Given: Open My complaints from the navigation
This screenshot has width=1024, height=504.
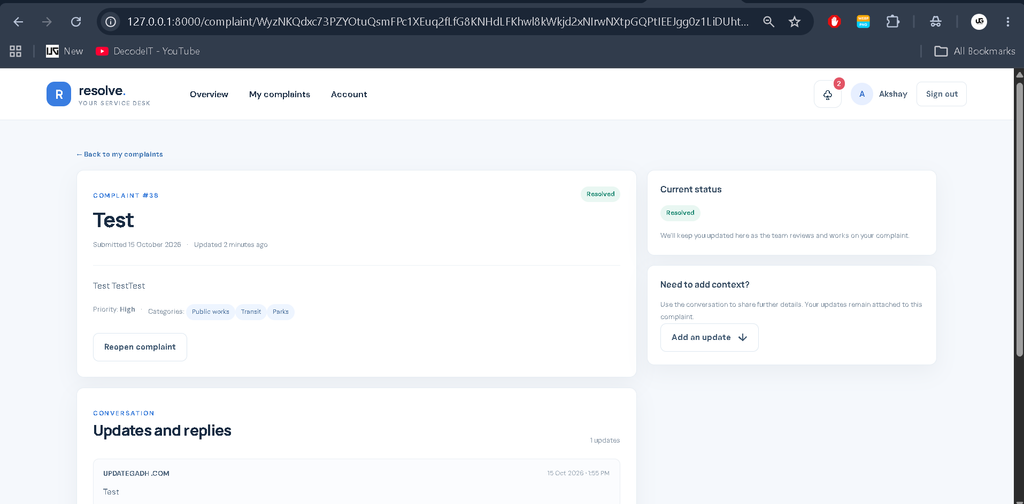Looking at the screenshot, I should (280, 94).
